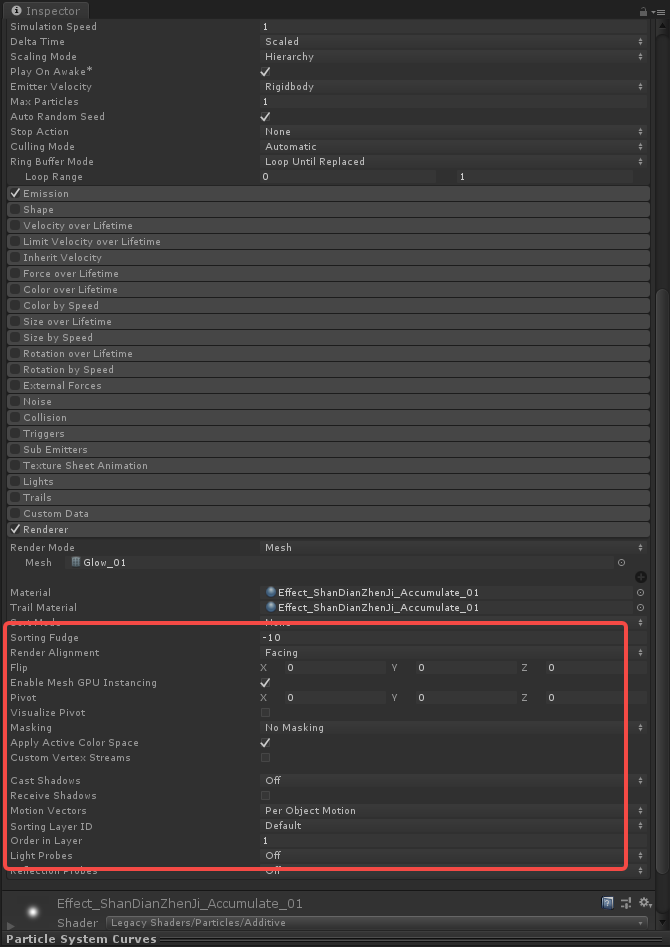Uncheck Enable Mesh GPU Instancing
This screenshot has height=947, width=670.
pyautogui.click(x=266, y=683)
